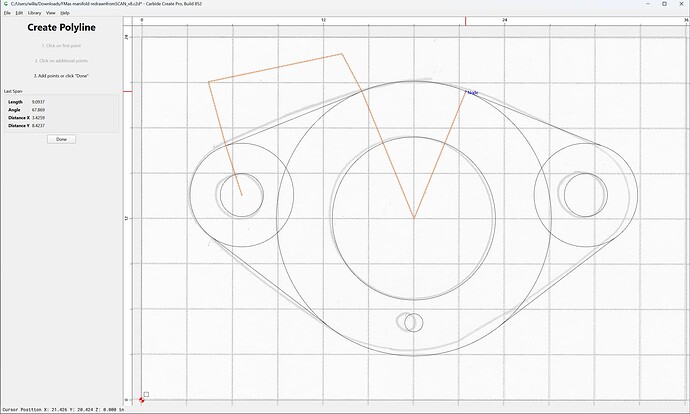Viewport: 690px width, 414px height.
Task: Maximize the Carbide Create window
Action: click(664, 4)
